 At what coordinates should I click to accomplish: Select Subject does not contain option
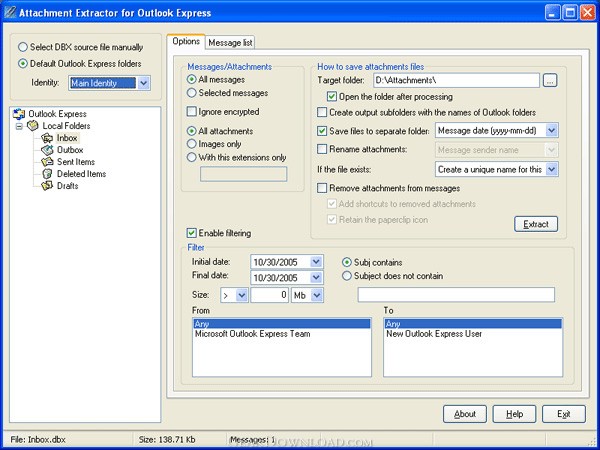pyautogui.click(x=393, y=276)
